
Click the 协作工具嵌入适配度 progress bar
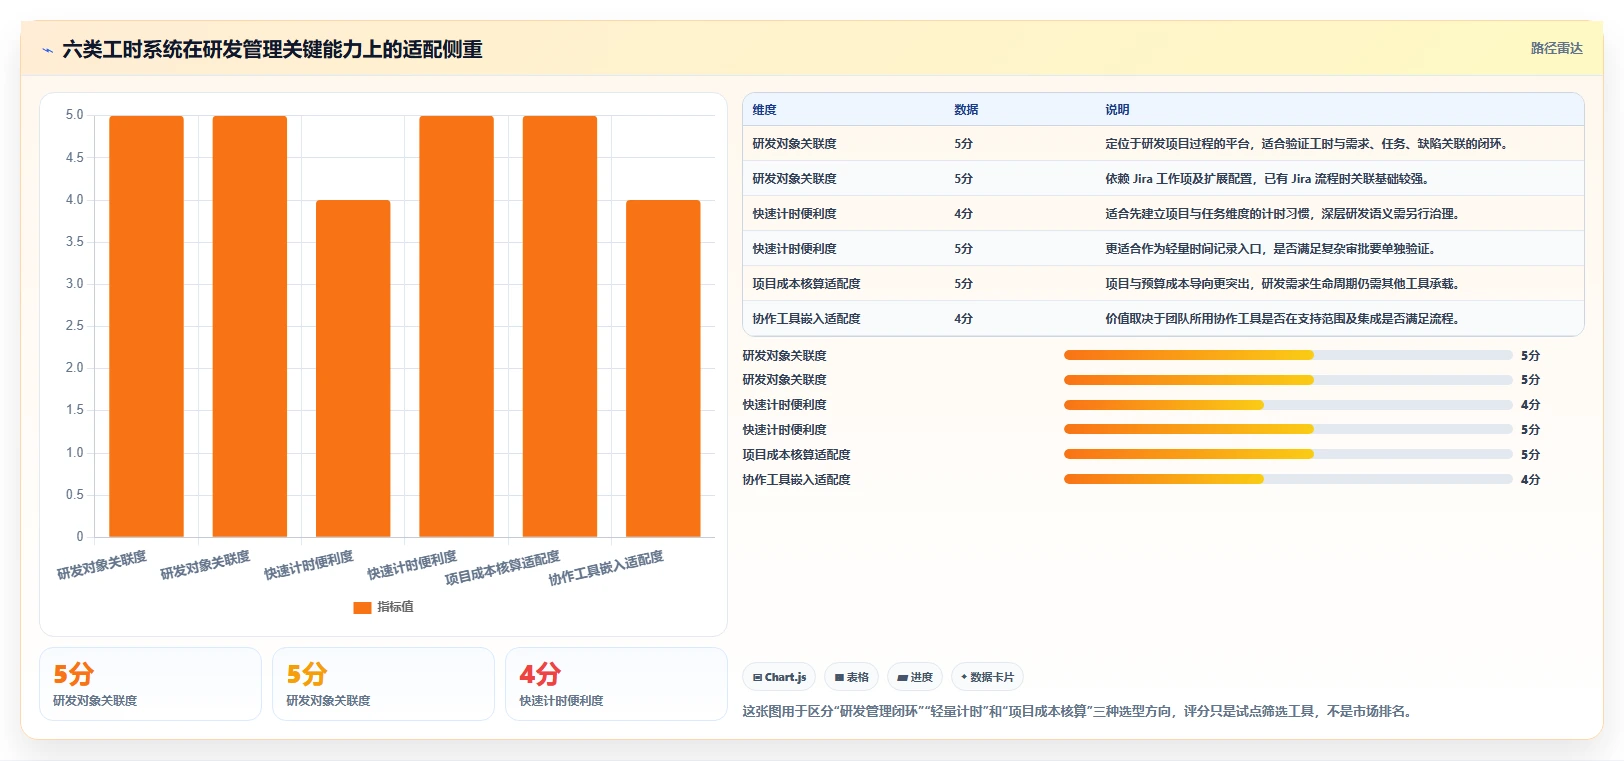pyautogui.click(x=1288, y=479)
